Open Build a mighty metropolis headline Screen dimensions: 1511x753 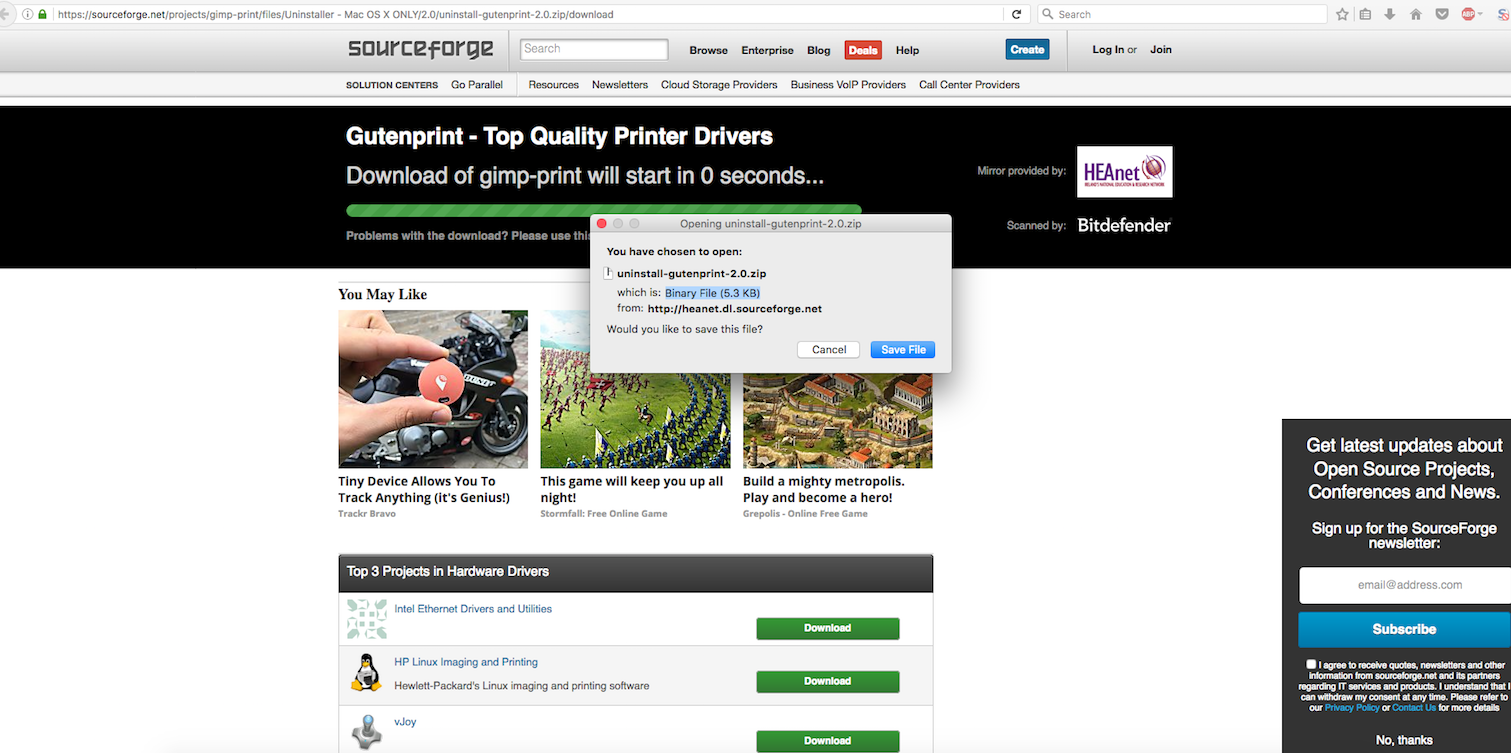coord(824,490)
